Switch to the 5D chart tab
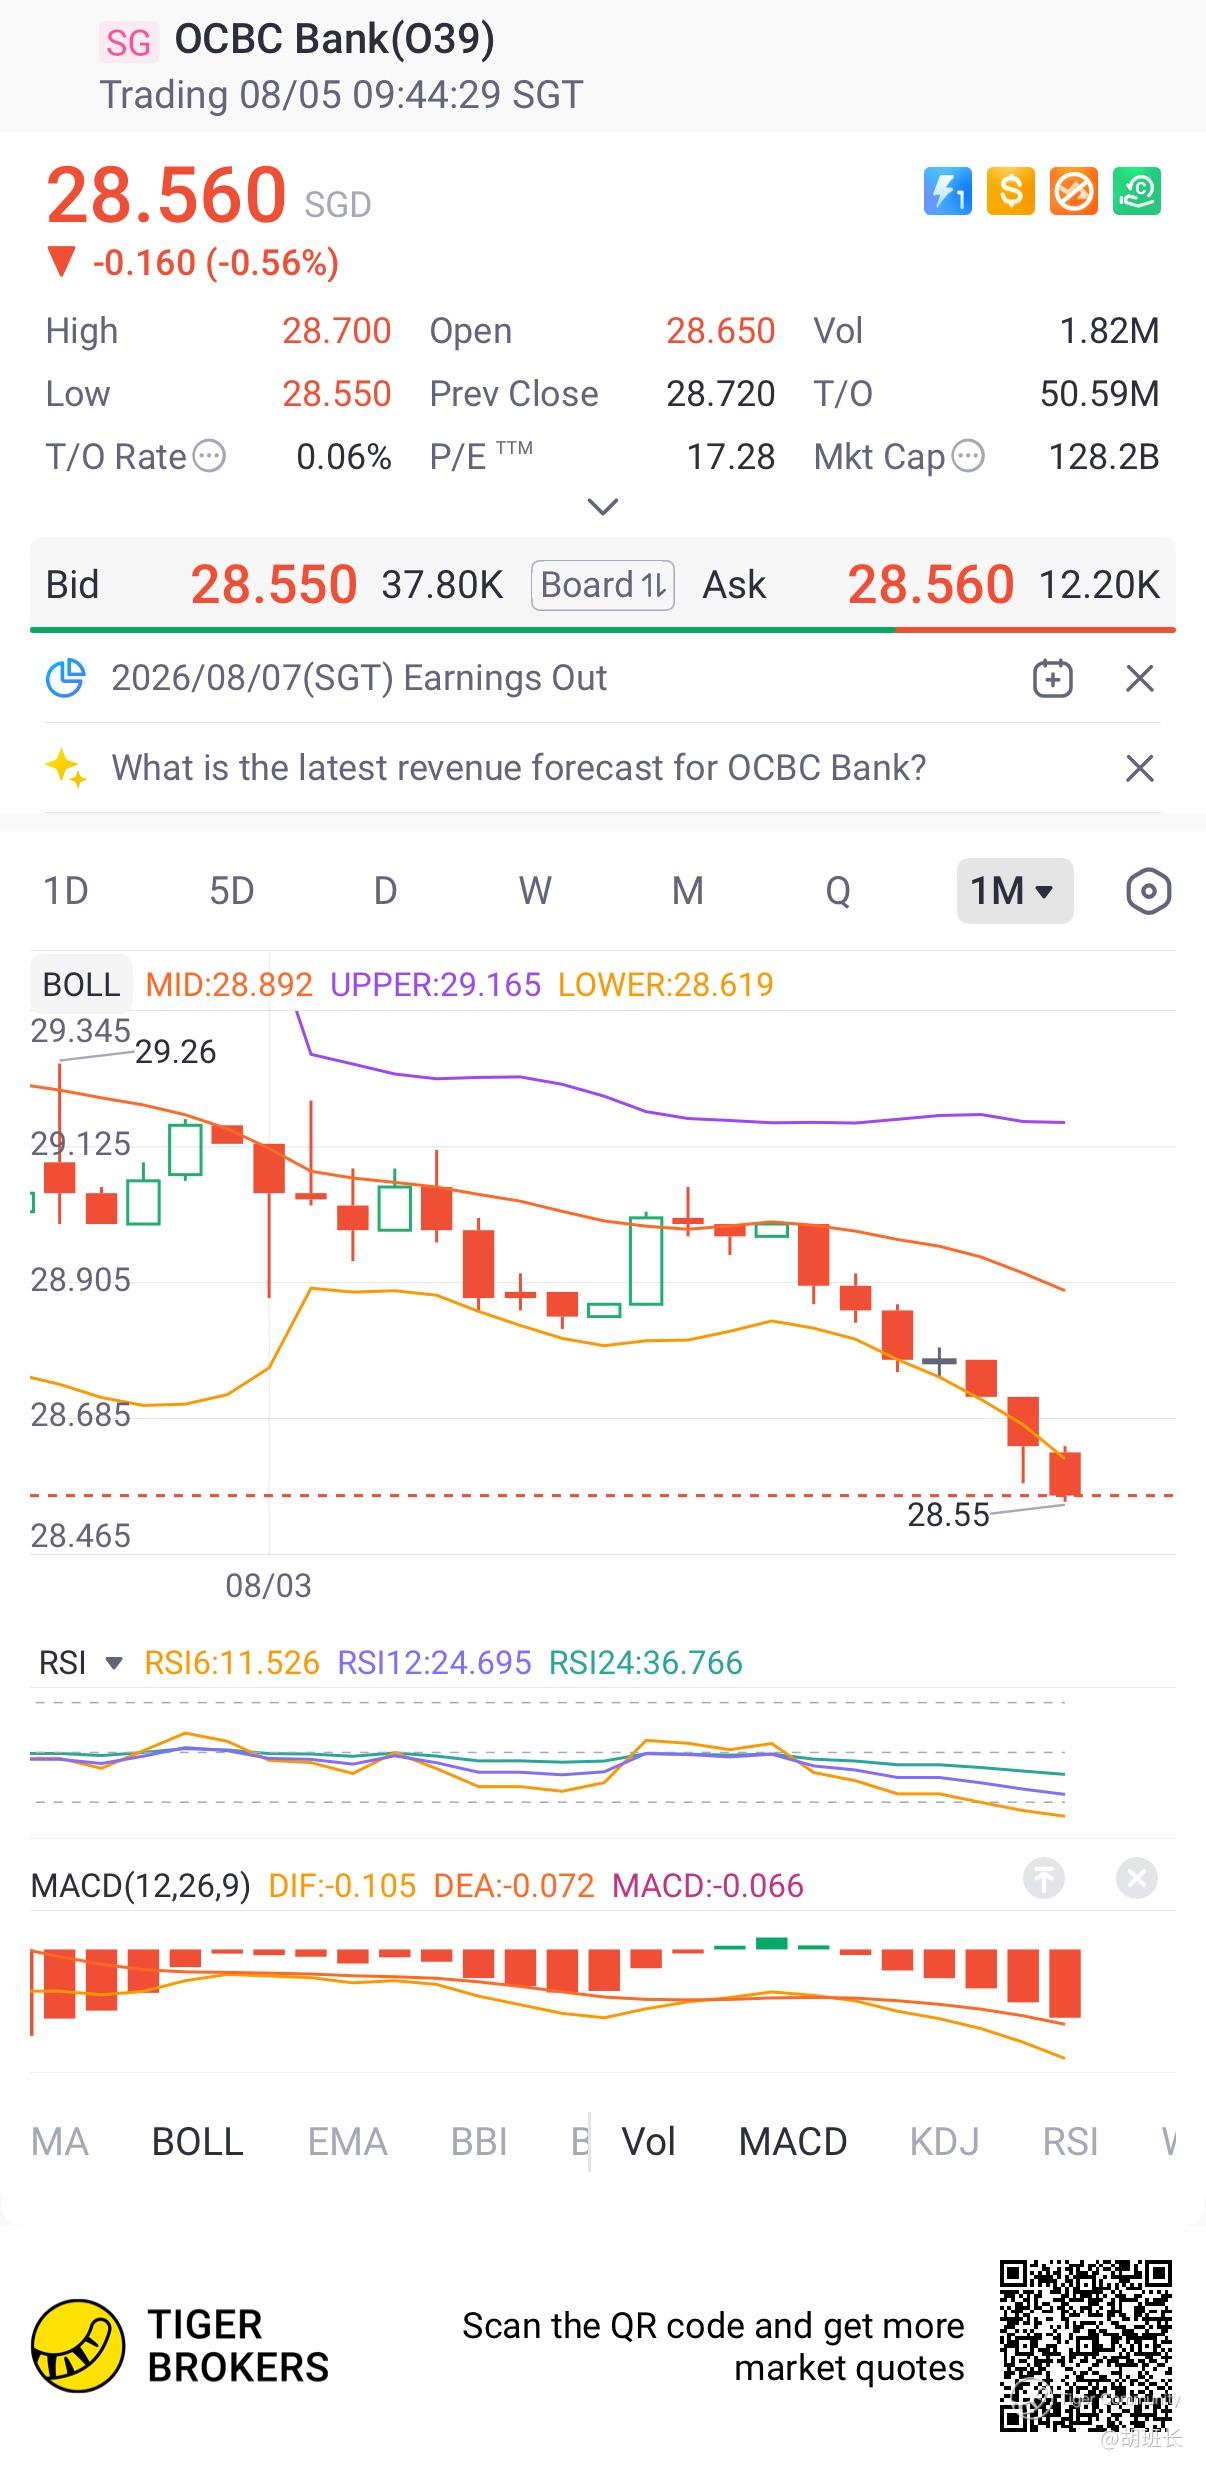The height and width of the screenshot is (2466, 1206). coord(231,890)
